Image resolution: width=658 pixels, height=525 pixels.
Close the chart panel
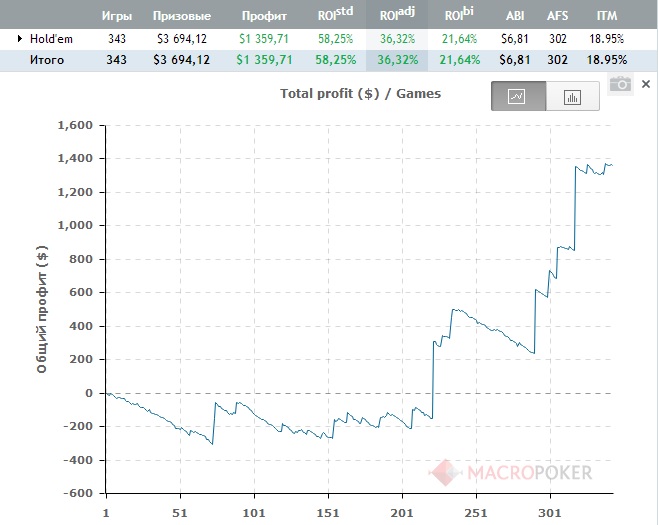click(646, 84)
